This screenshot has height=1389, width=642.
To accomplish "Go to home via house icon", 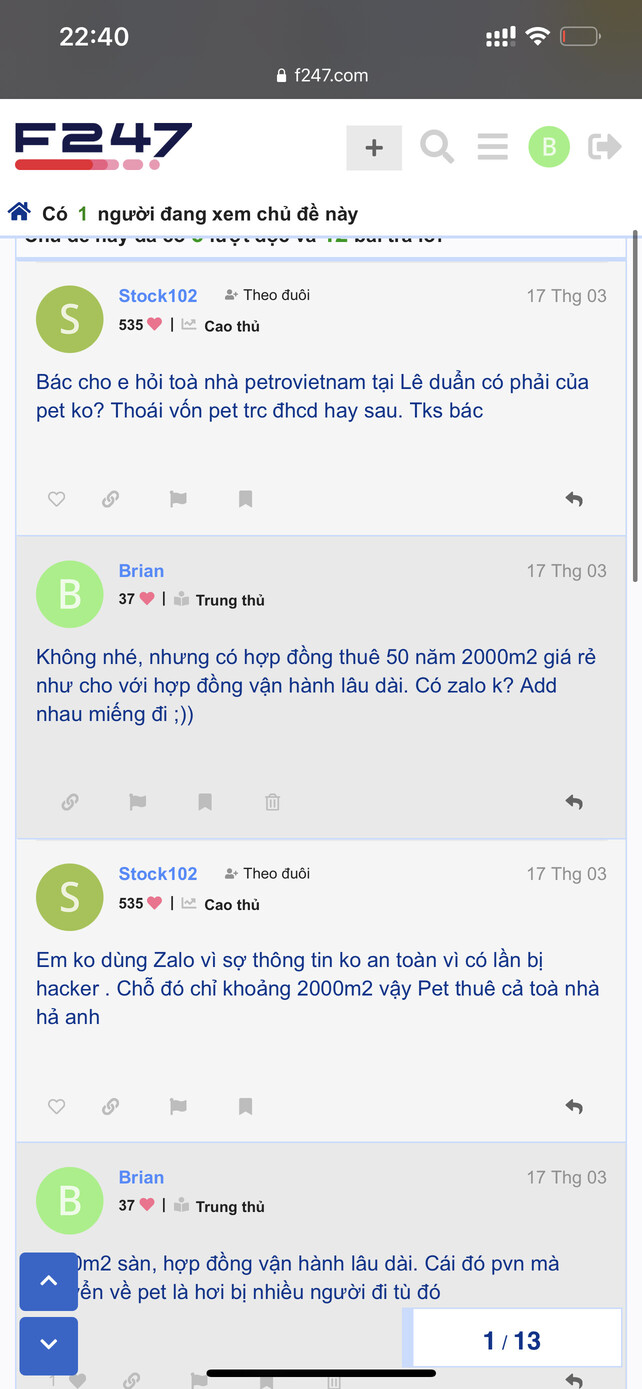I will pos(19,212).
